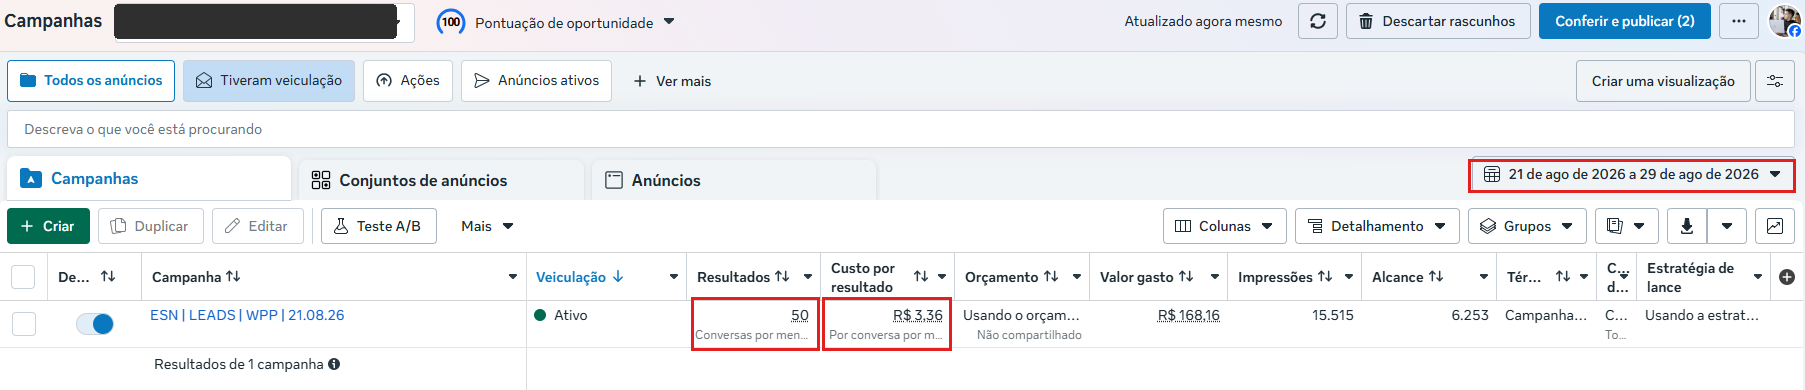Image resolution: width=1805 pixels, height=390 pixels.
Task: Open date range 21 de ago dropdown
Action: tap(1632, 174)
